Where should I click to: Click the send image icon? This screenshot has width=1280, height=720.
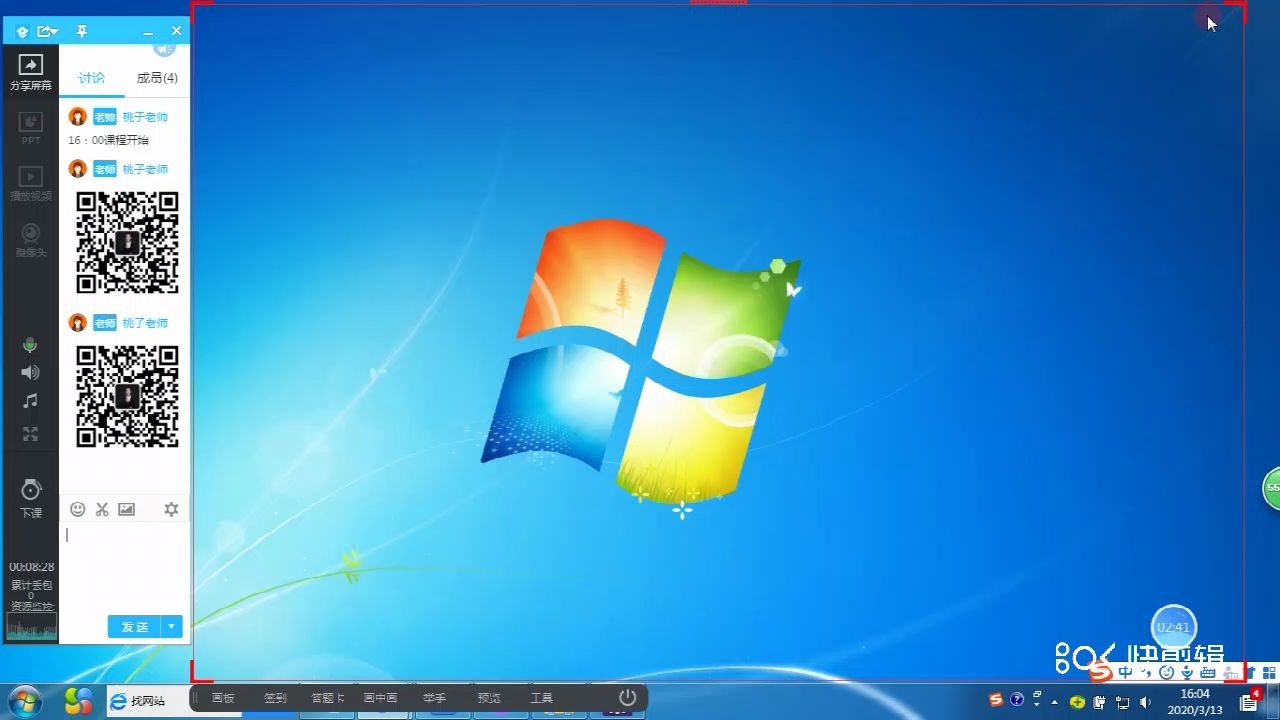(126, 509)
